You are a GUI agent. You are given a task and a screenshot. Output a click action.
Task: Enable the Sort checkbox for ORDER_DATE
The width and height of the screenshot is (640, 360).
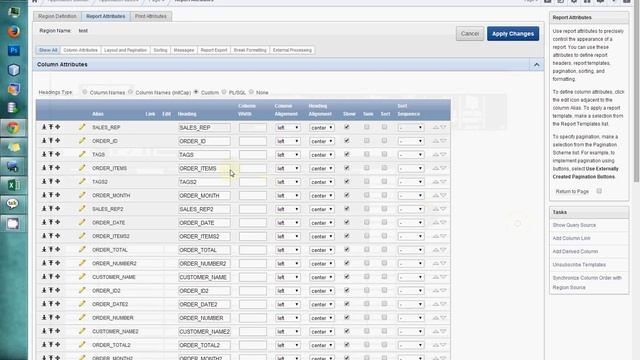click(384, 222)
